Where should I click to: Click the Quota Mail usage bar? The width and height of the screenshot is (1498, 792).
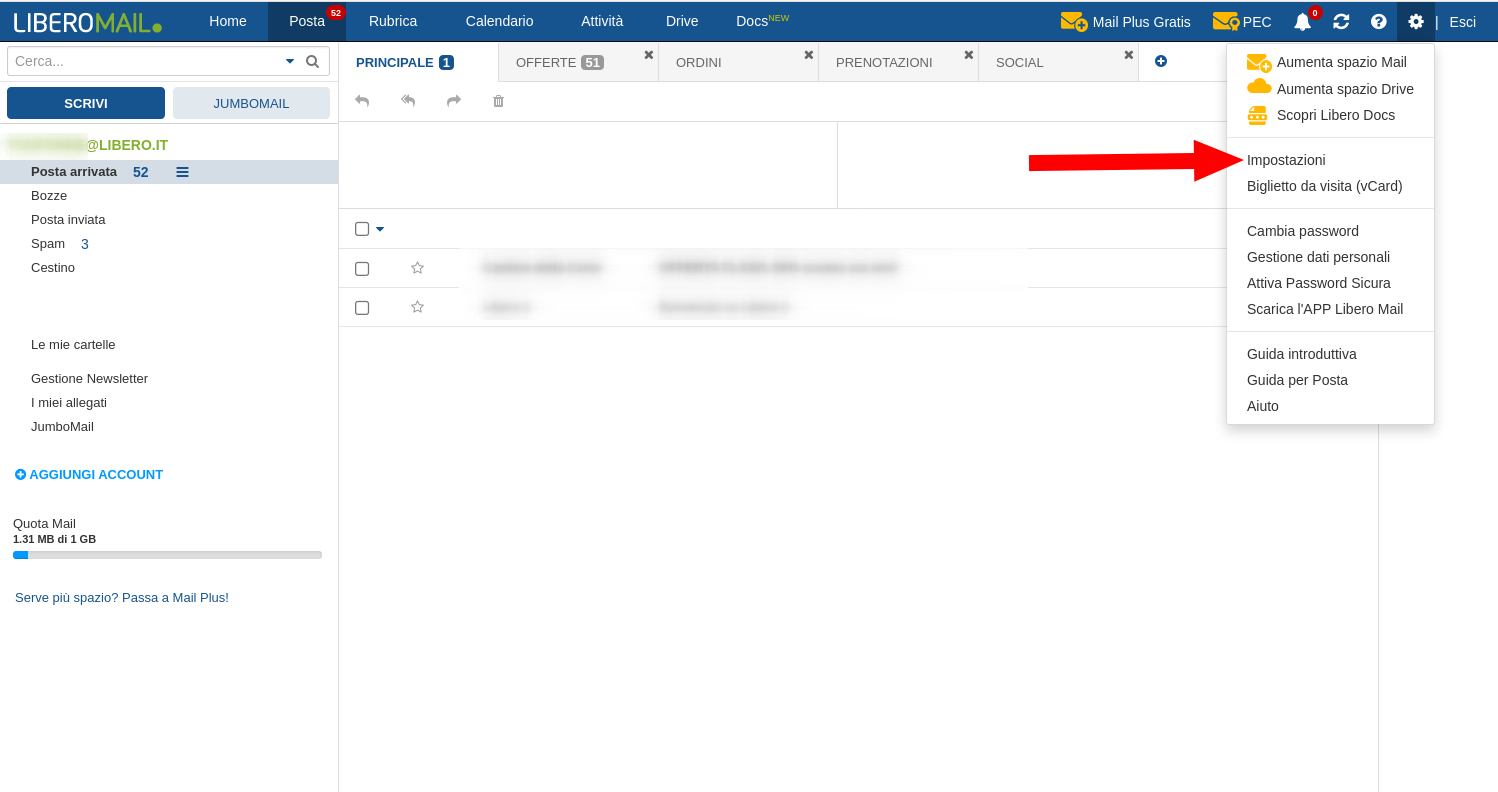coord(167,555)
